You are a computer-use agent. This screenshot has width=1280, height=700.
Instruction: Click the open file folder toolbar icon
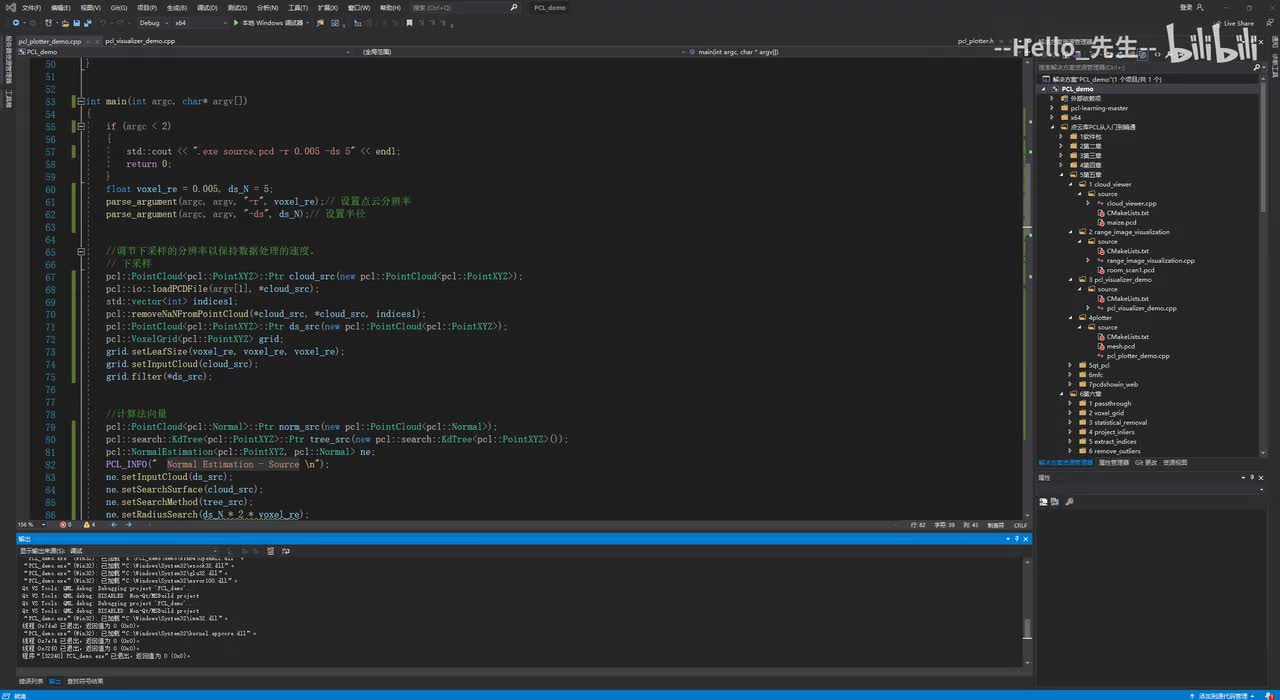[65, 22]
